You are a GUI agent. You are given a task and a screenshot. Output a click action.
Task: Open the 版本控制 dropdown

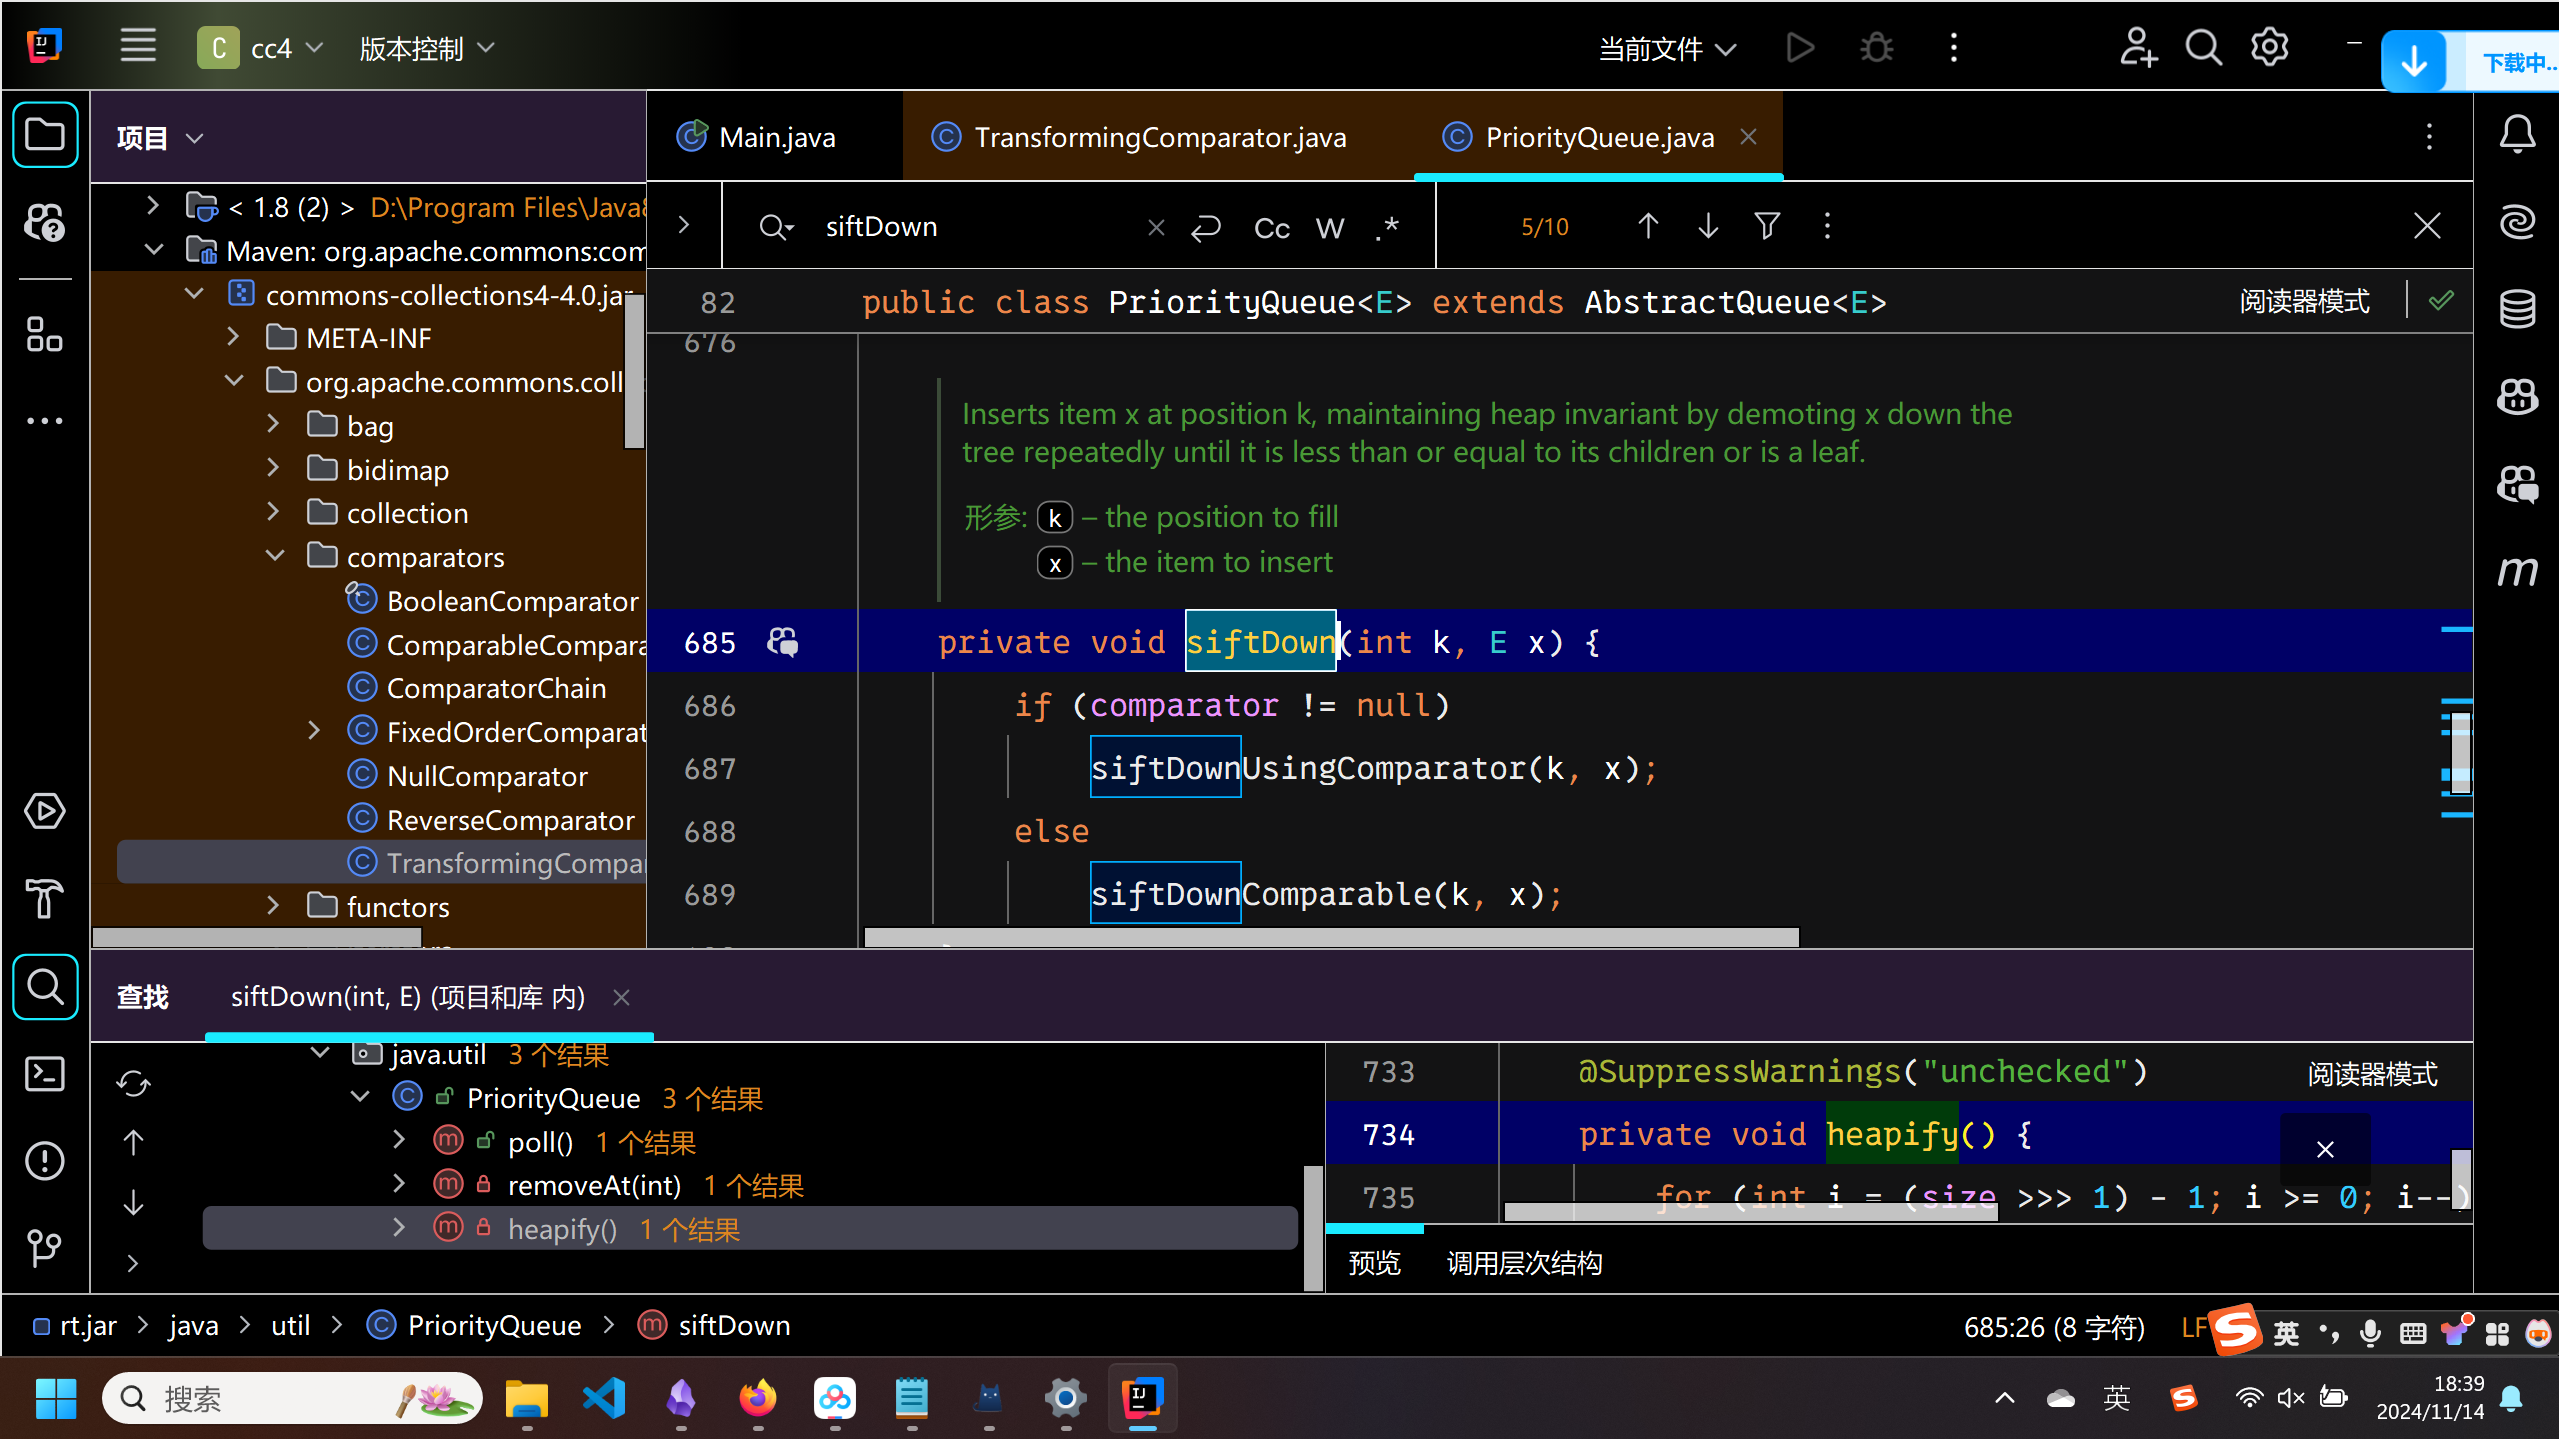427,48
